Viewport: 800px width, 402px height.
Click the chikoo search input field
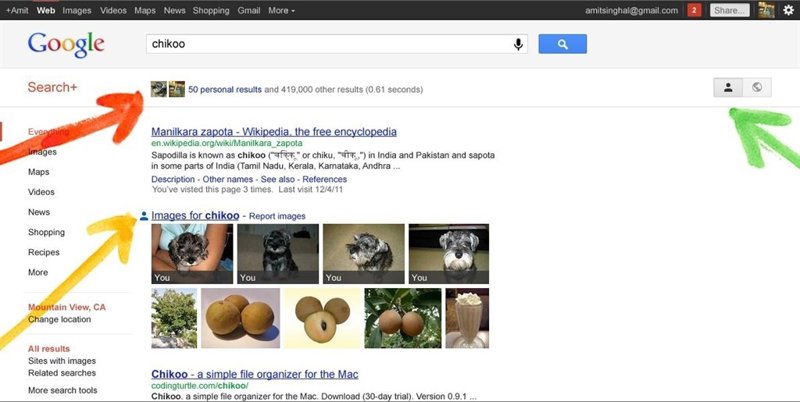328,44
